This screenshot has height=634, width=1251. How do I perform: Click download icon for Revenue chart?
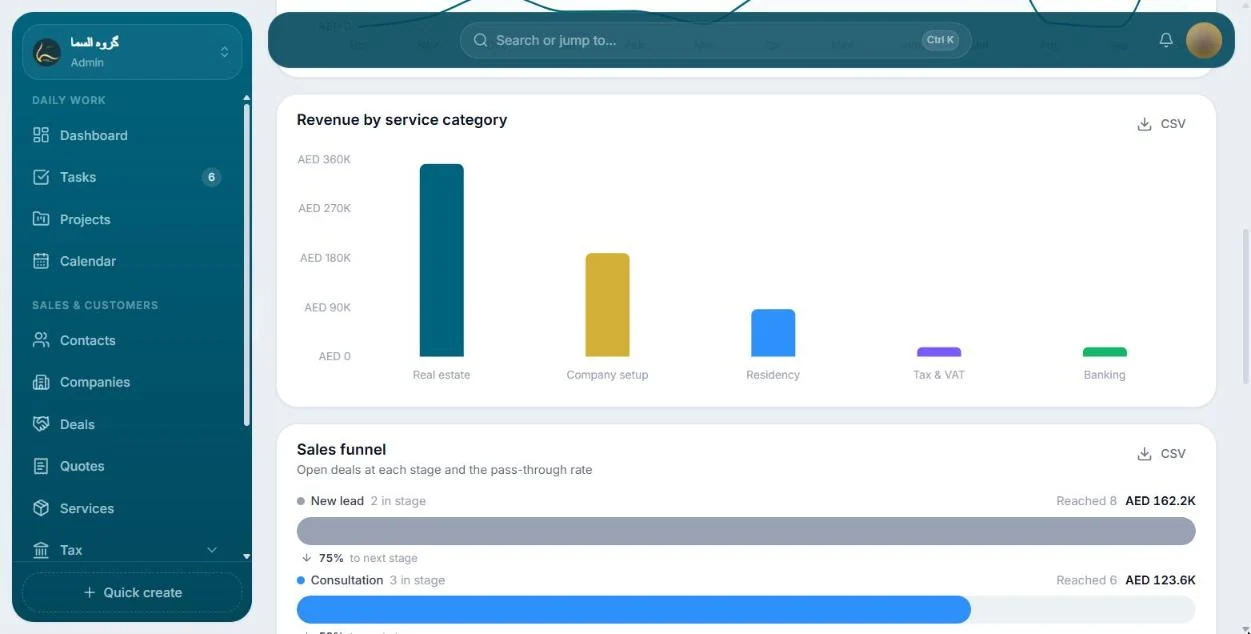[1144, 124]
